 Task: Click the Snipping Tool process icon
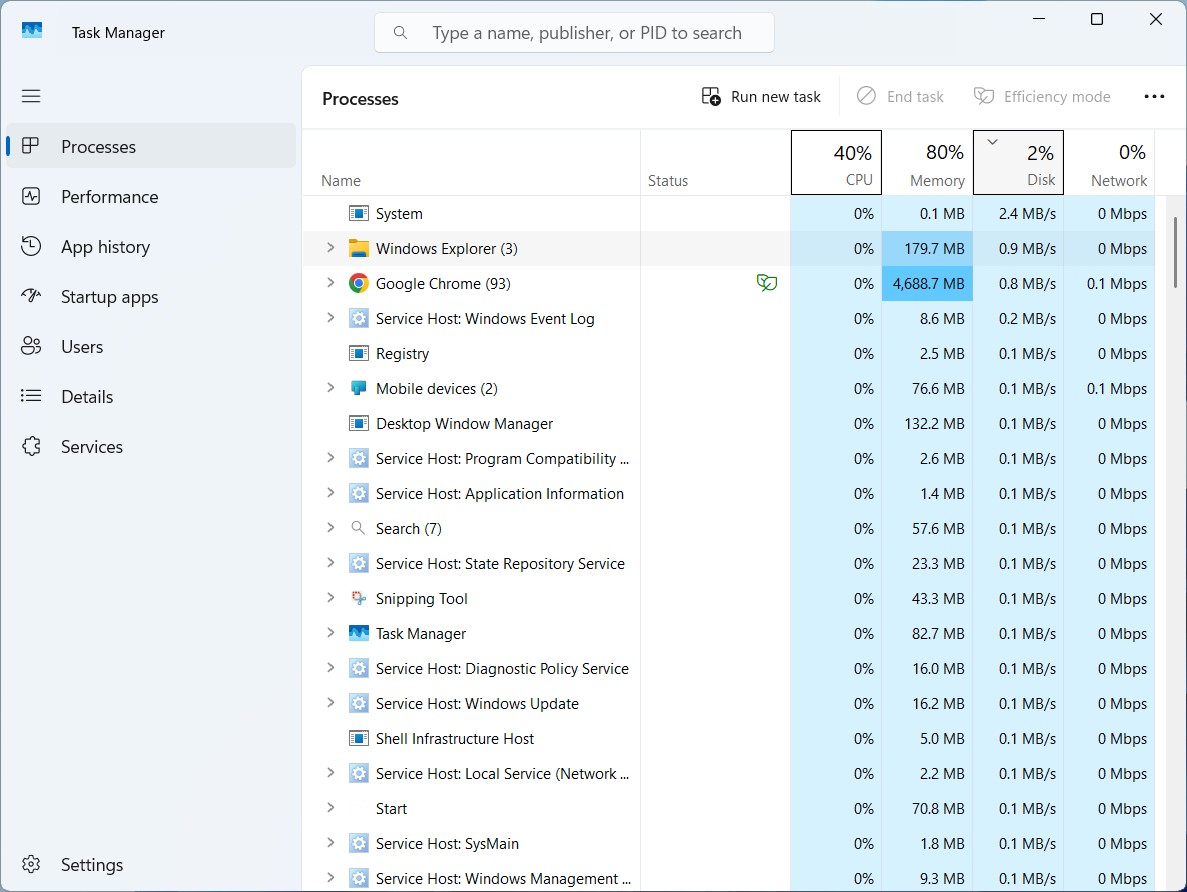[359, 599]
